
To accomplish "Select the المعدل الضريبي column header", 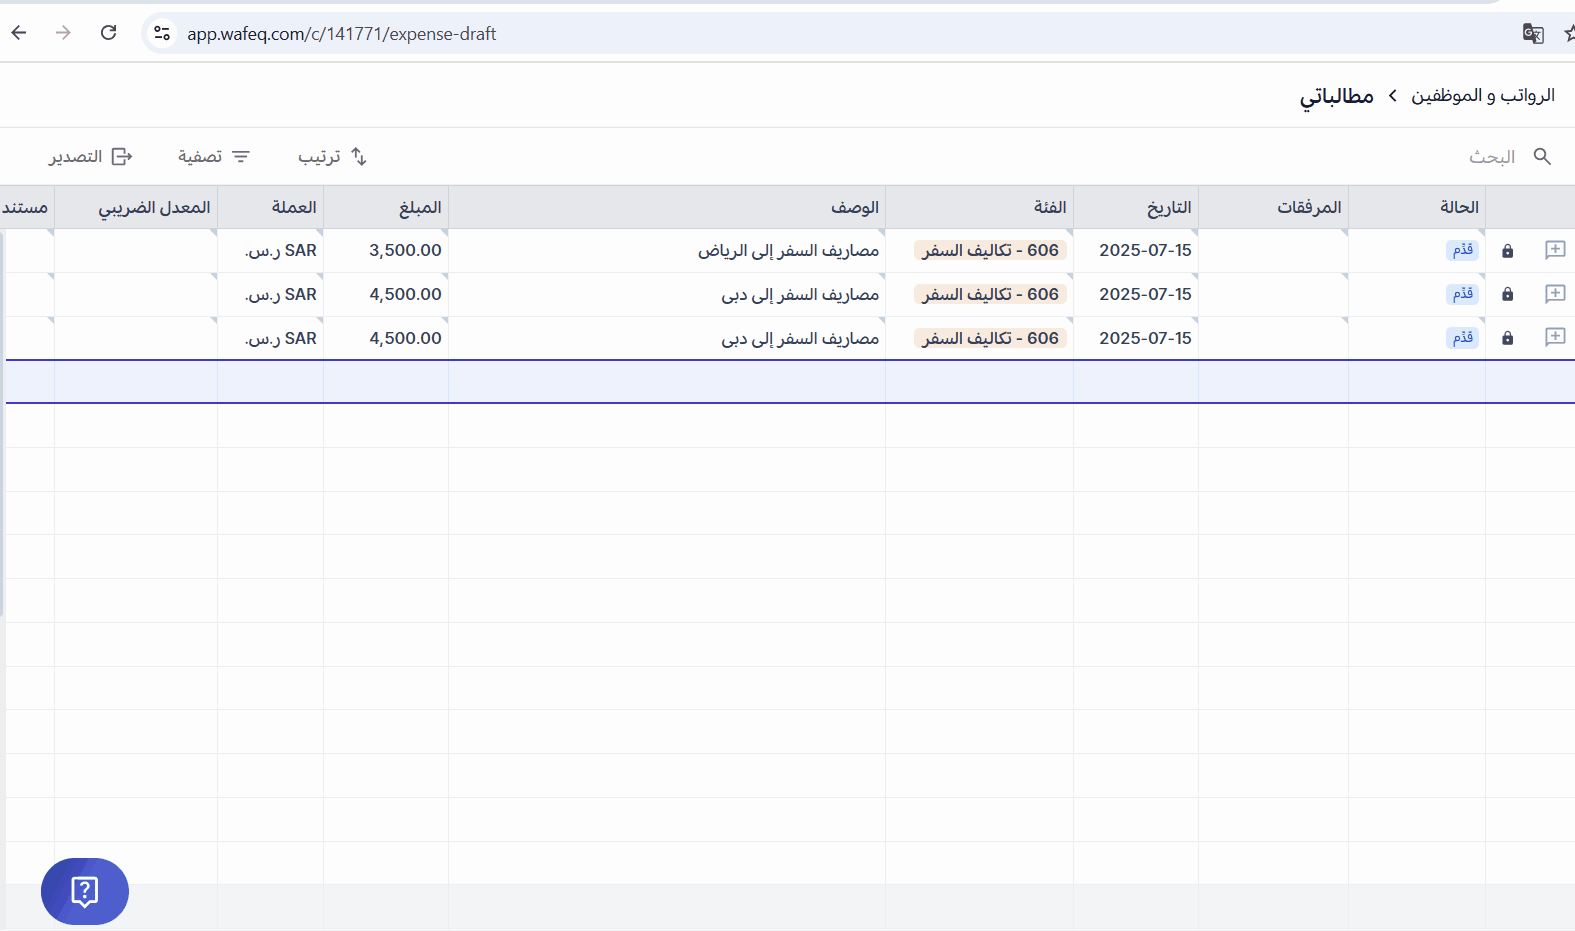I will (x=136, y=207).
